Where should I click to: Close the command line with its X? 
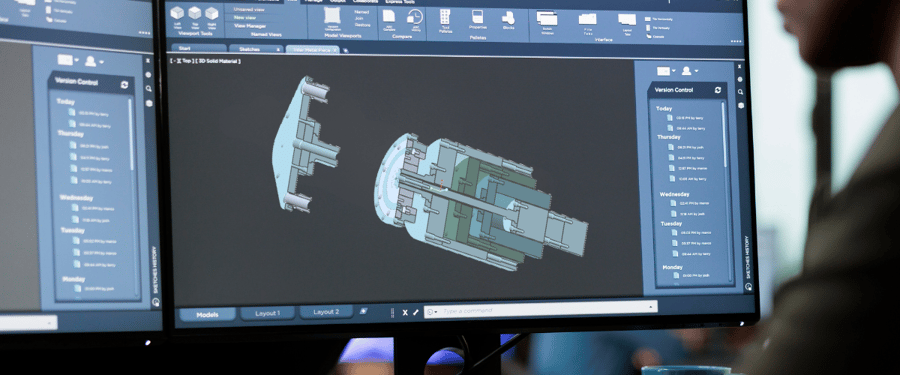pyautogui.click(x=405, y=312)
